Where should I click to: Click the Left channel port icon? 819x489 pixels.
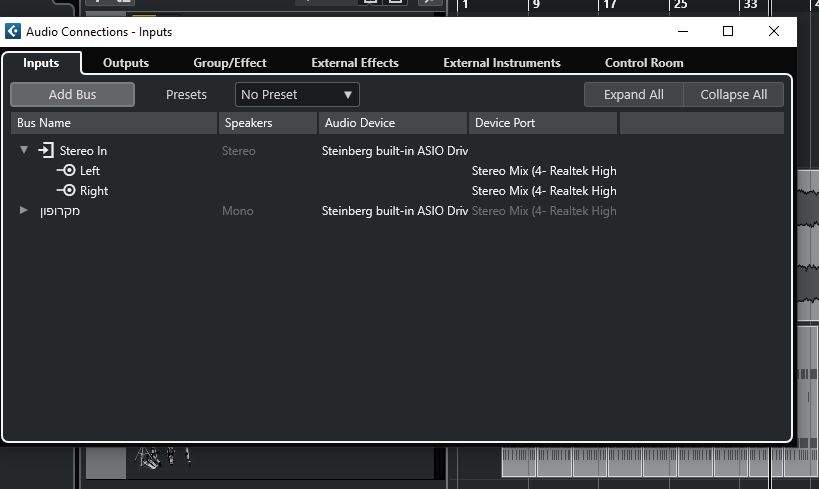click(66, 170)
